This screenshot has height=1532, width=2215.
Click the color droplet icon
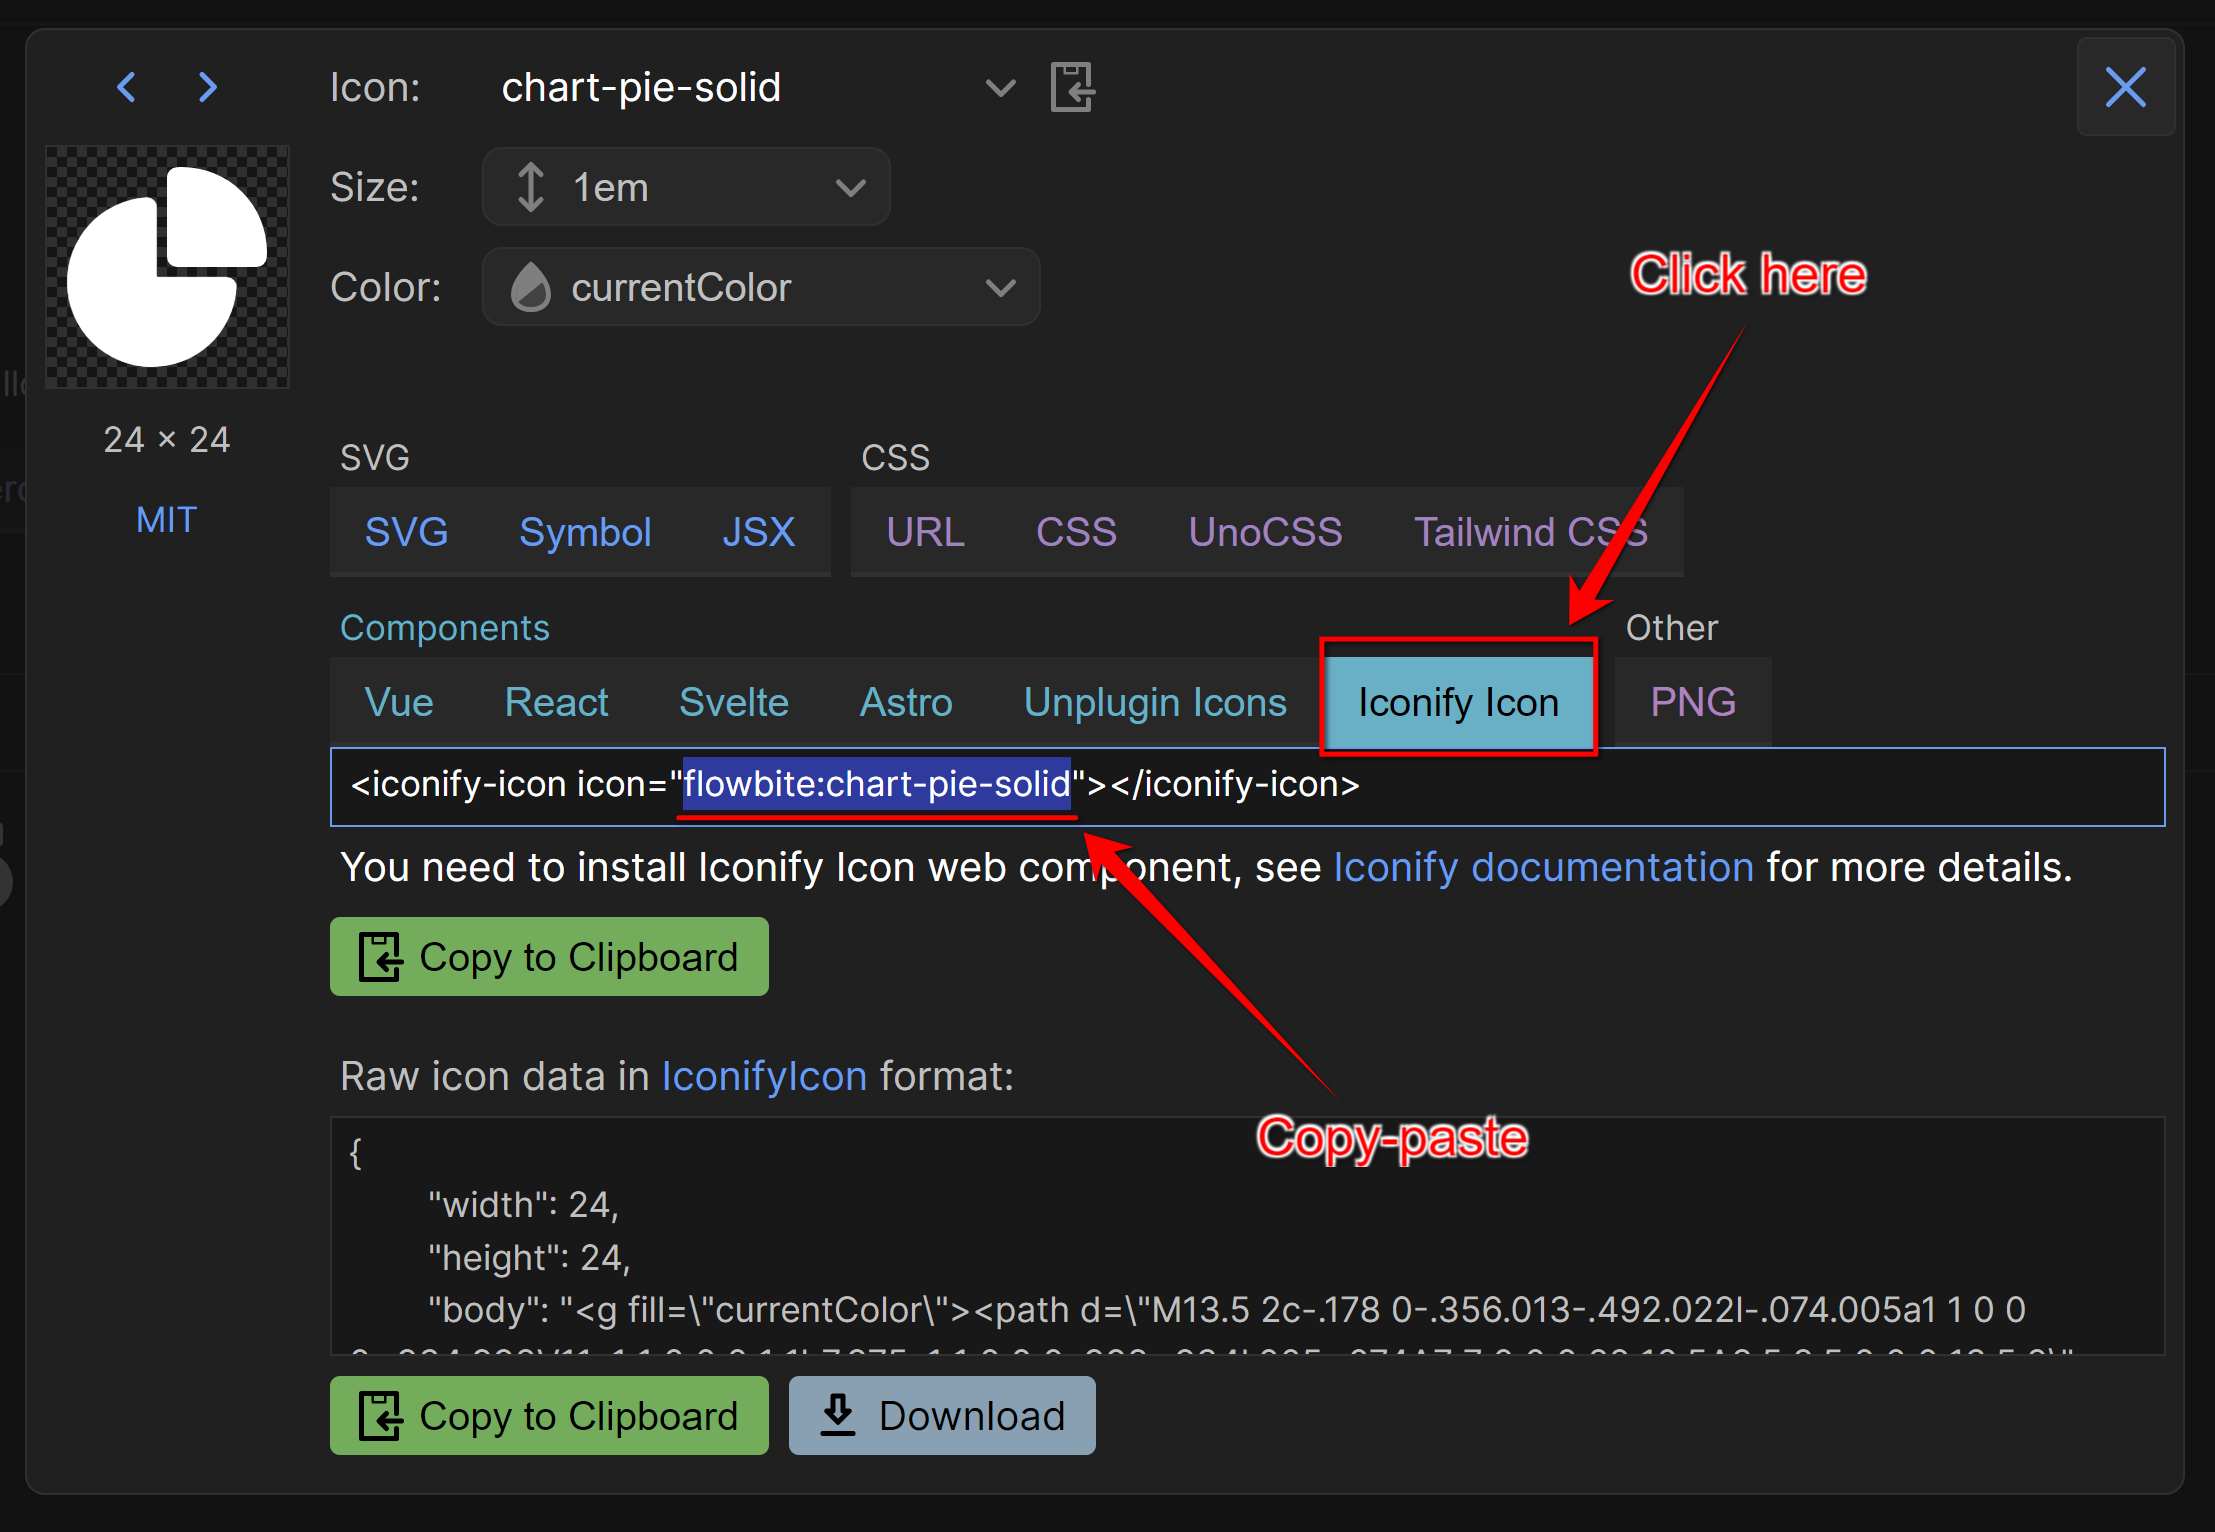coord(530,287)
